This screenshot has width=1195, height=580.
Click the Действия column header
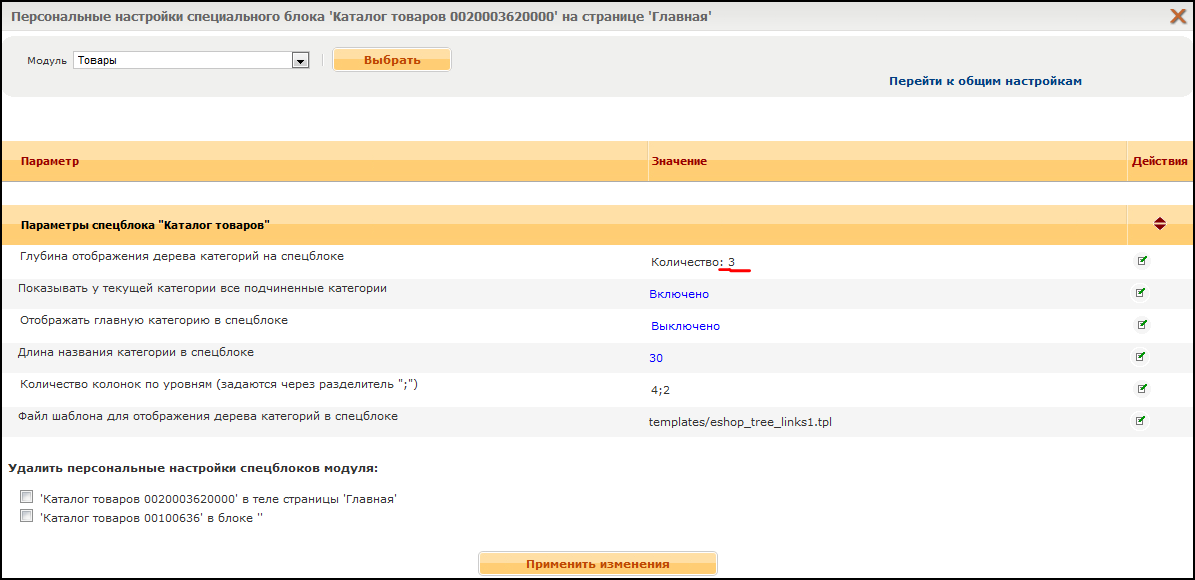1159,162
